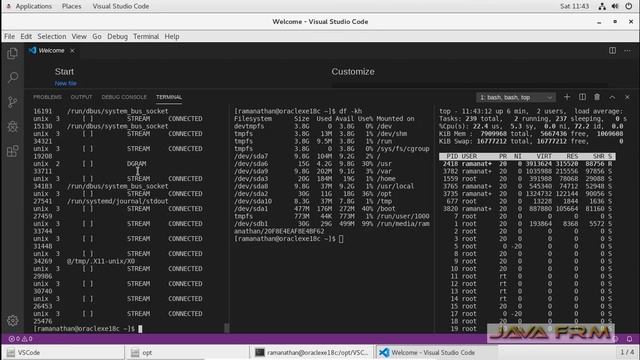640x360 pixels.
Task: Click Visual Studio Code app menu
Action: (121, 6)
